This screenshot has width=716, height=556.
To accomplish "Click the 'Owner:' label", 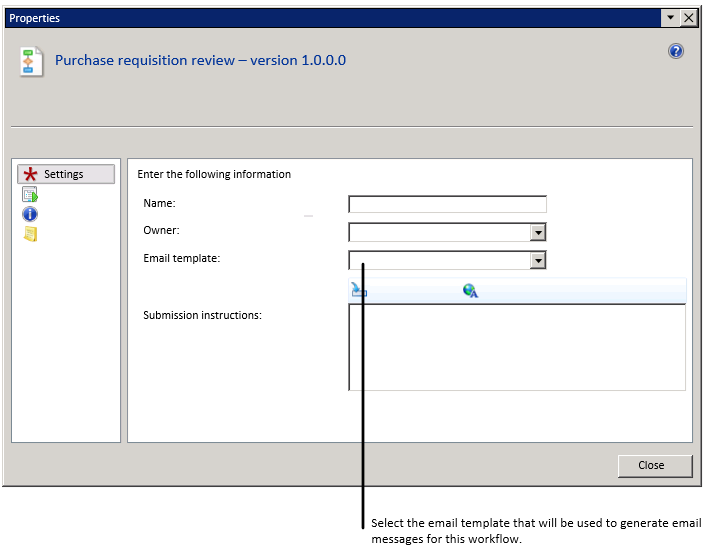I will point(161,230).
